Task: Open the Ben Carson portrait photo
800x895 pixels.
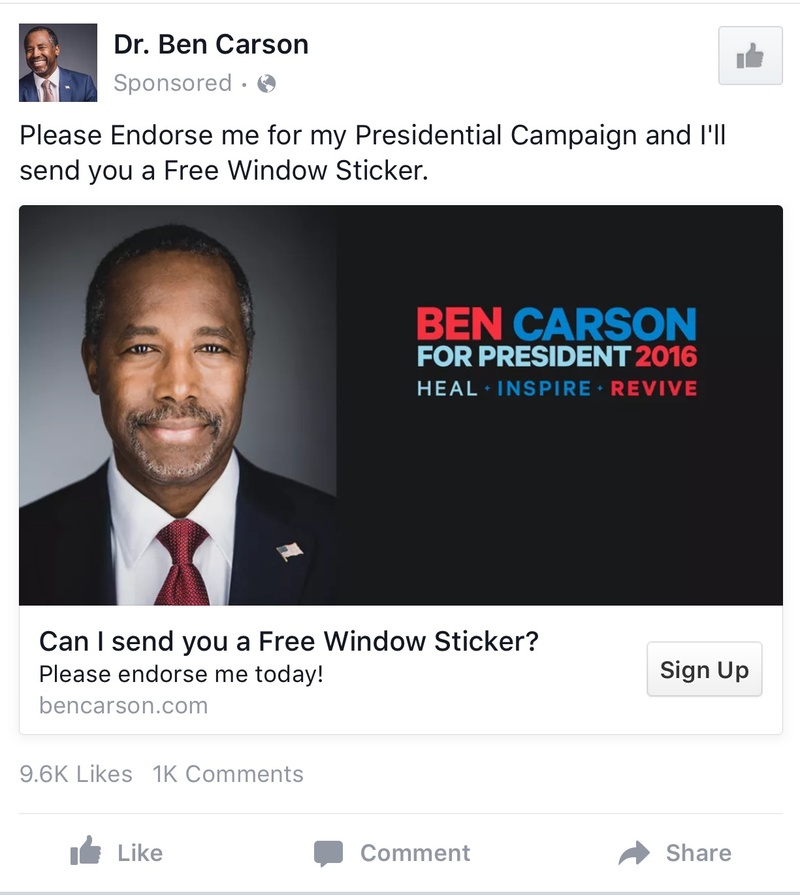Action: [x=177, y=405]
